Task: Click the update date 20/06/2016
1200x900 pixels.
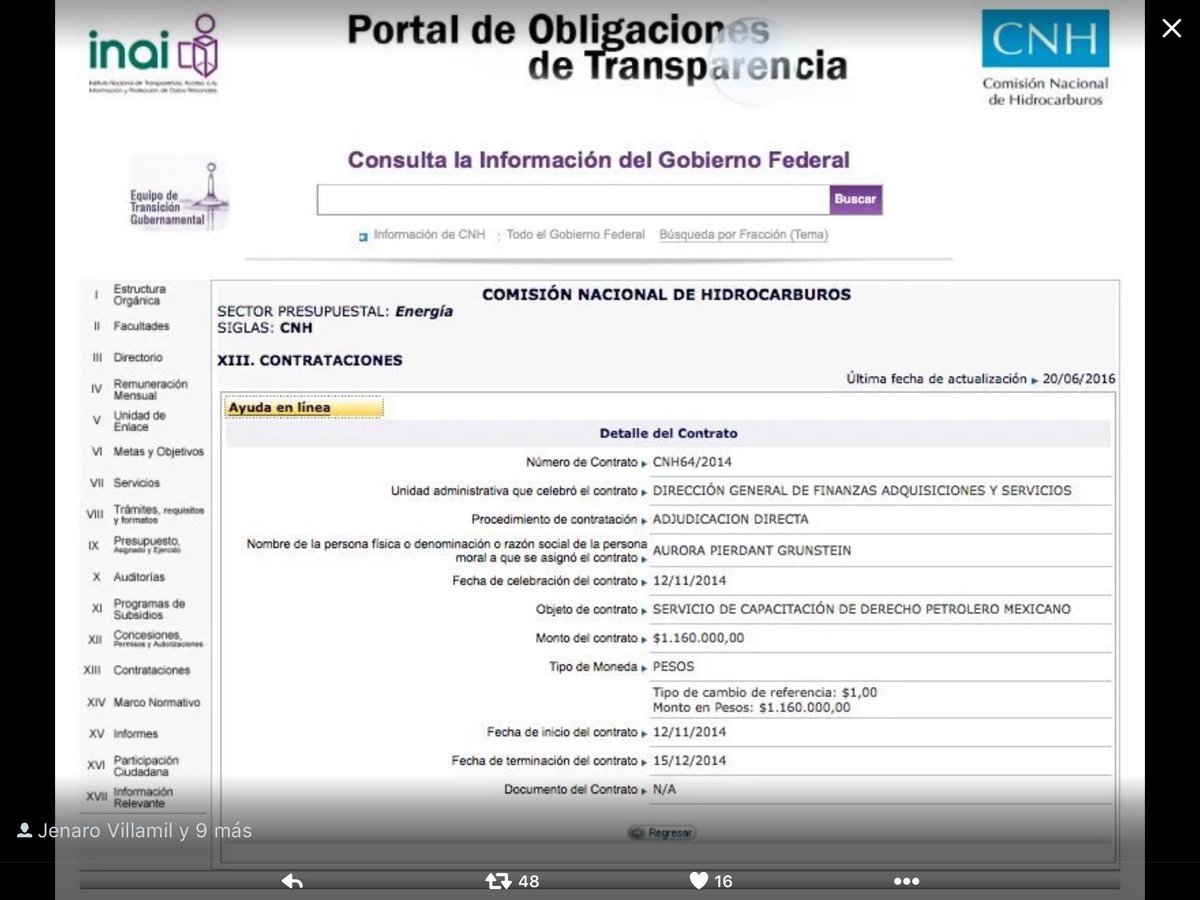Action: (x=1079, y=379)
